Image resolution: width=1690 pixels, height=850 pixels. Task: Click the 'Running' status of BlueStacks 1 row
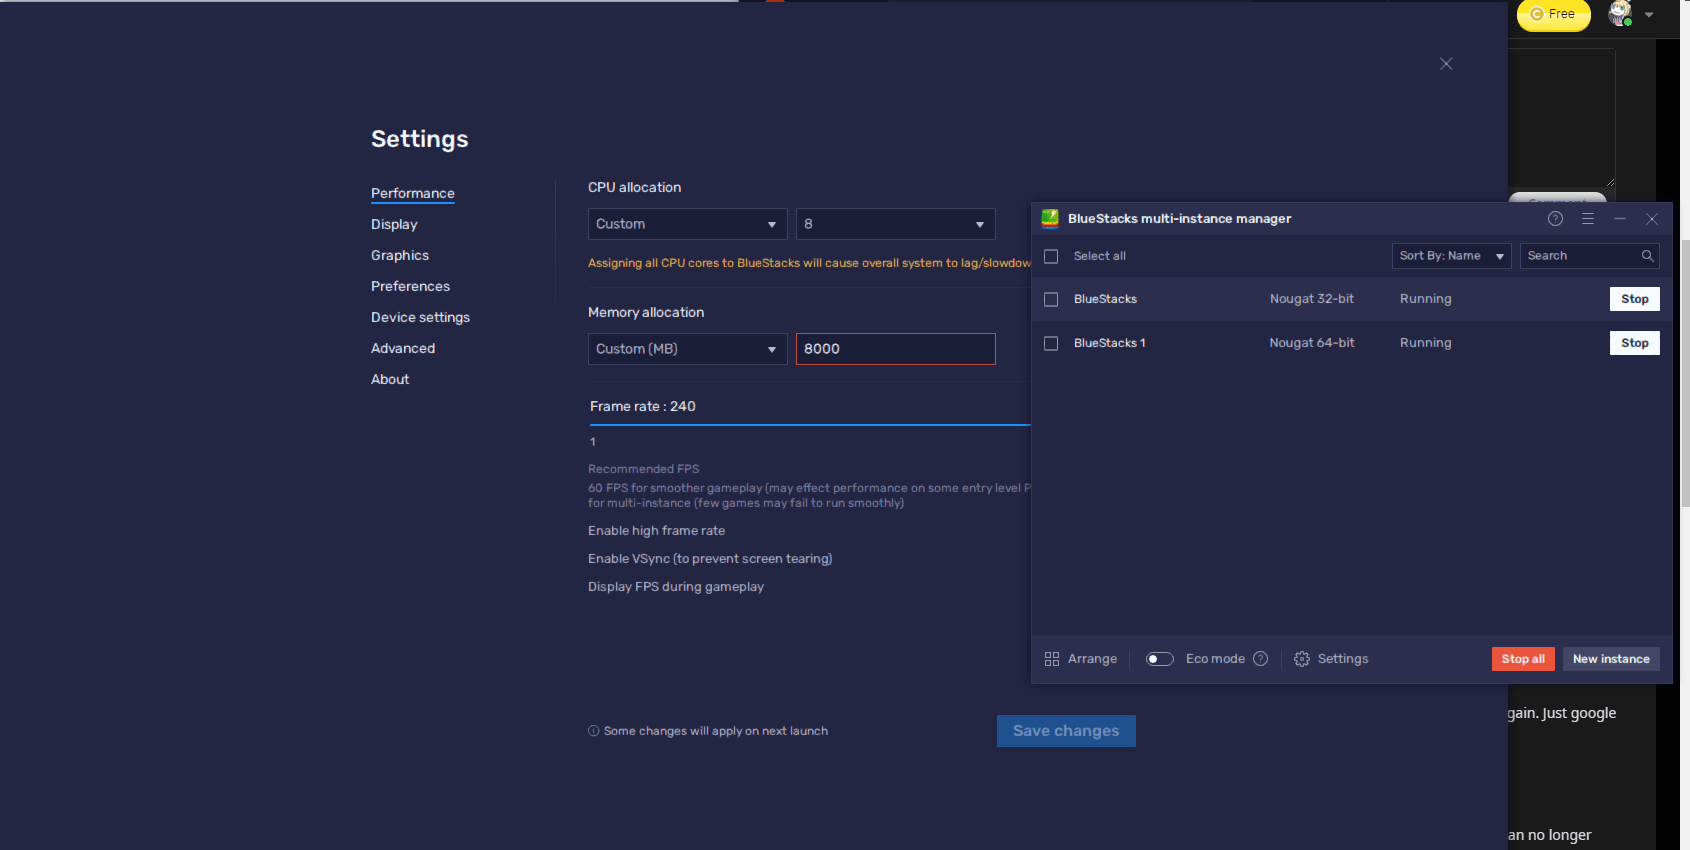click(x=1426, y=343)
